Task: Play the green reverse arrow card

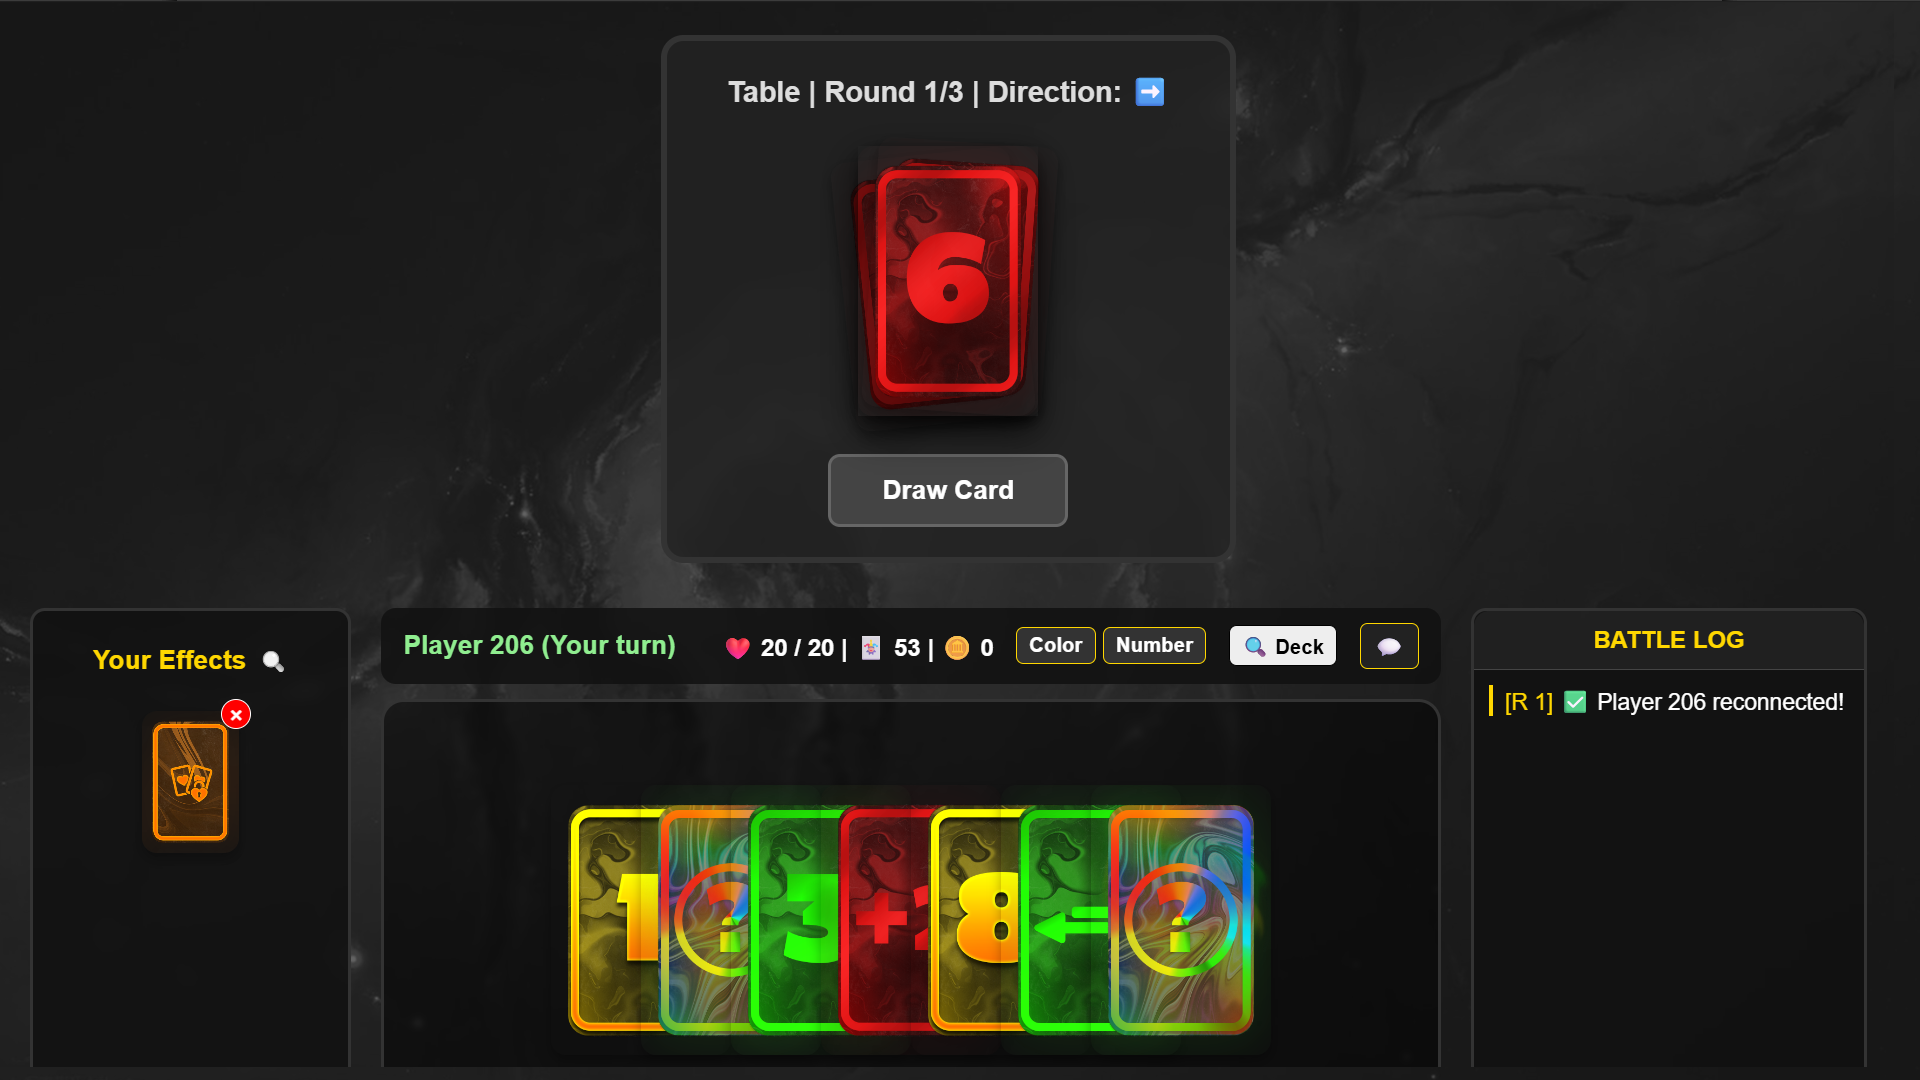Action: pyautogui.click(x=1066, y=920)
